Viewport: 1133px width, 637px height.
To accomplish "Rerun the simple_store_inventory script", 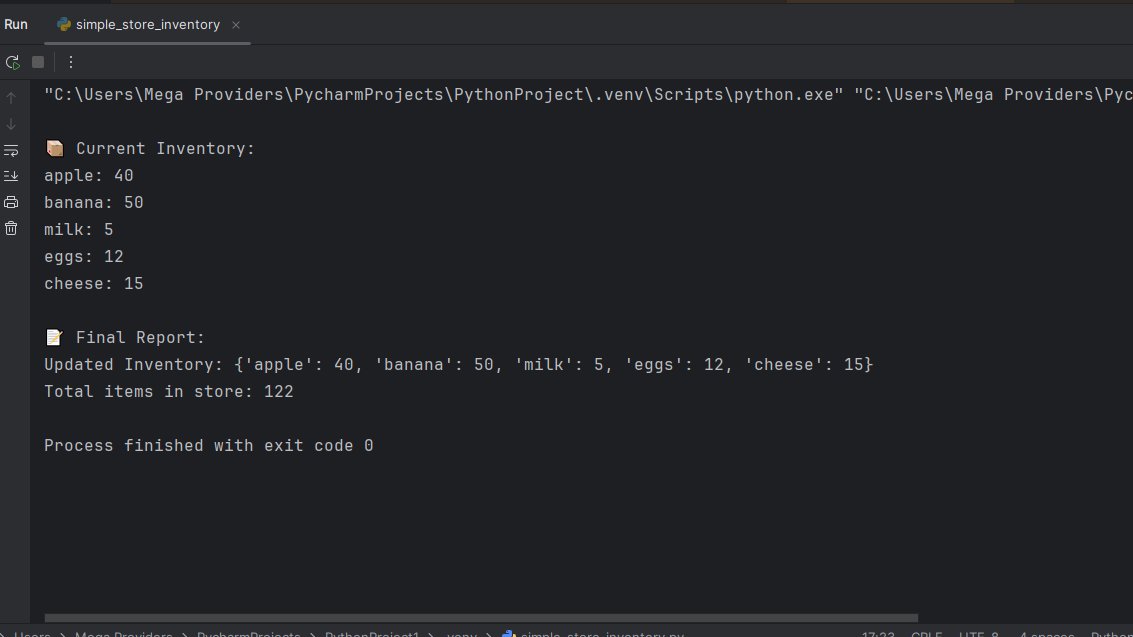I will pos(13,62).
